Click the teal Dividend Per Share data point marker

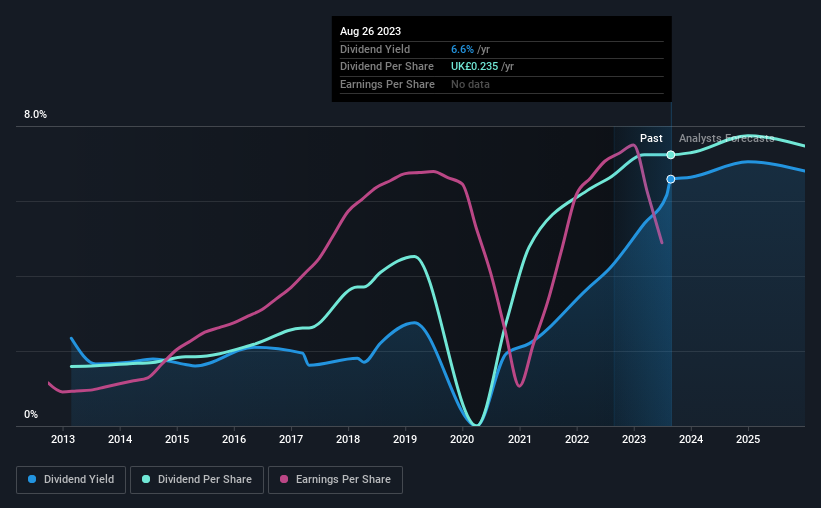pos(671,155)
